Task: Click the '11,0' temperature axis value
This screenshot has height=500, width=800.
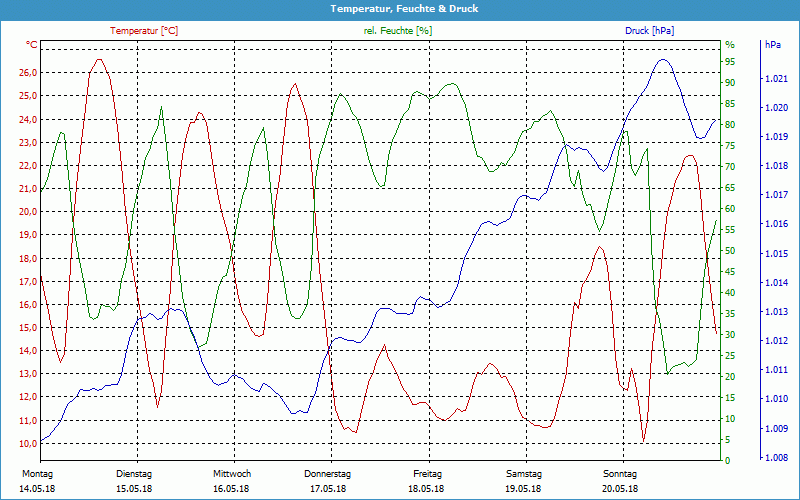Action: pyautogui.click(x=28, y=420)
